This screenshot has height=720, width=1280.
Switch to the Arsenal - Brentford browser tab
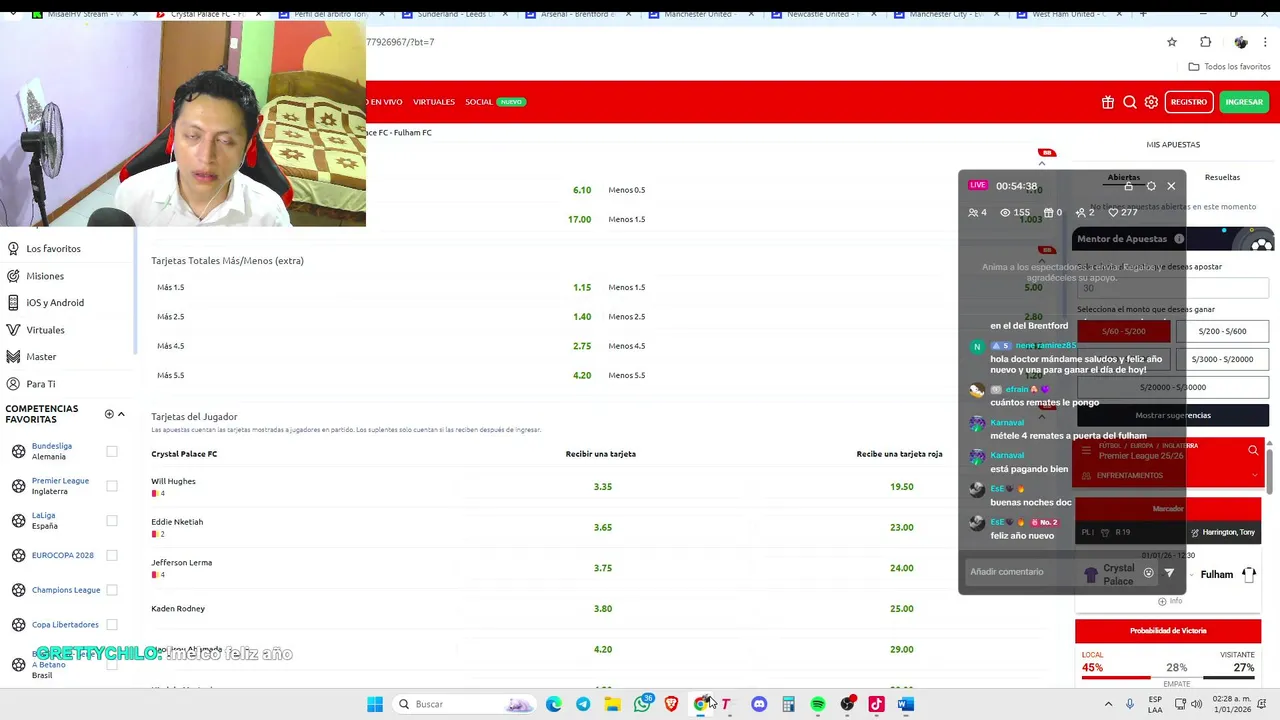[578, 14]
